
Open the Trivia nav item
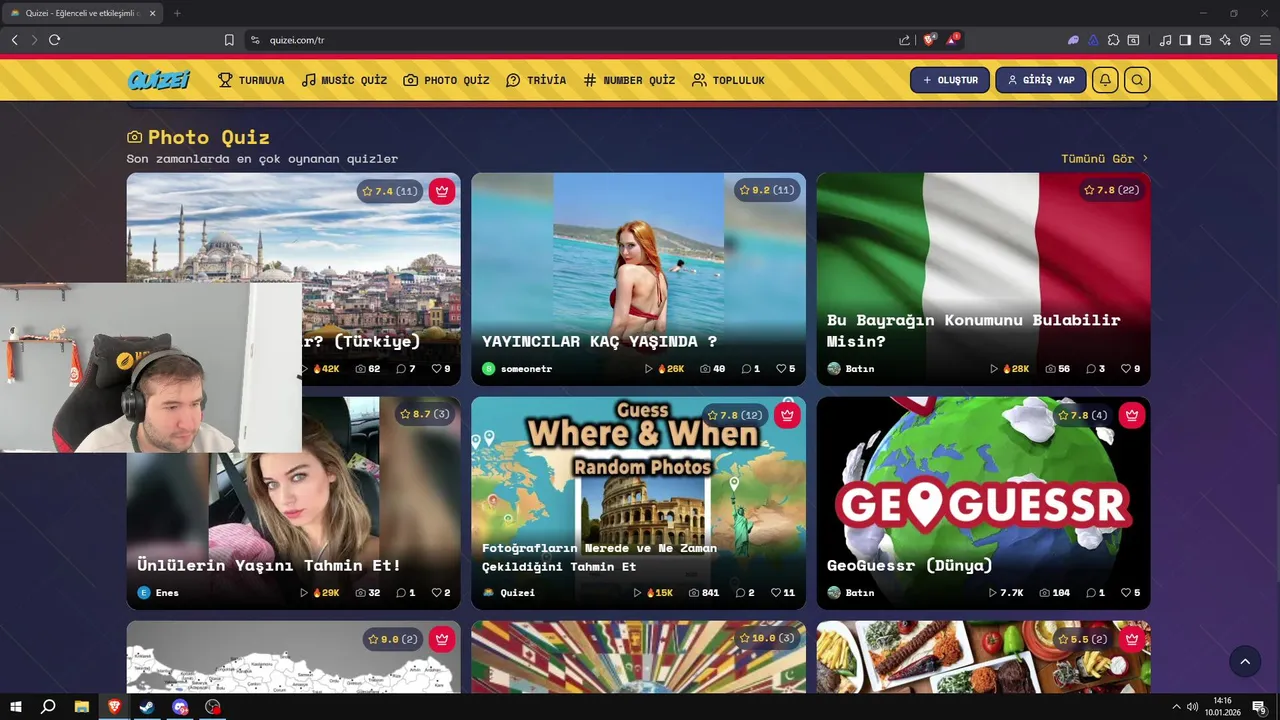(x=536, y=80)
